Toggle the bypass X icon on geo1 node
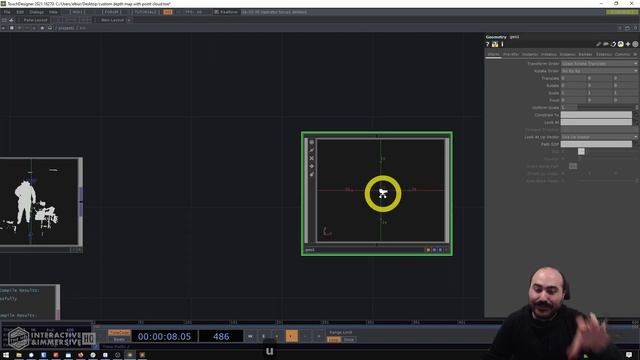 [x=312, y=158]
